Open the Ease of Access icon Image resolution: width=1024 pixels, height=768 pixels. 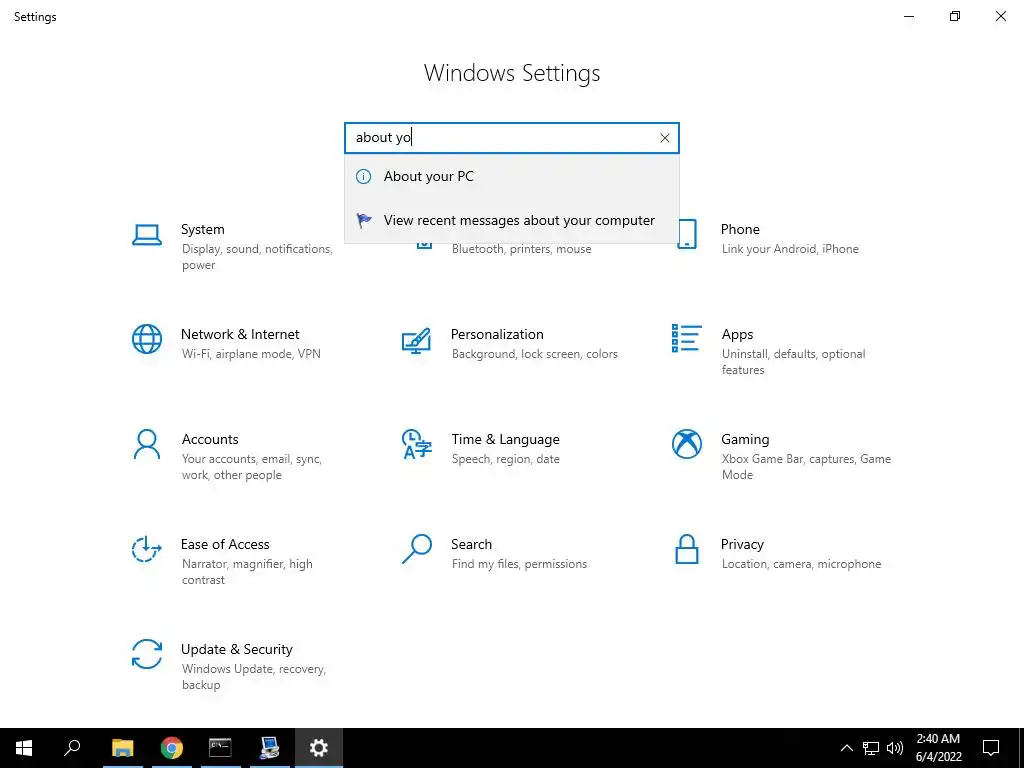click(x=146, y=549)
